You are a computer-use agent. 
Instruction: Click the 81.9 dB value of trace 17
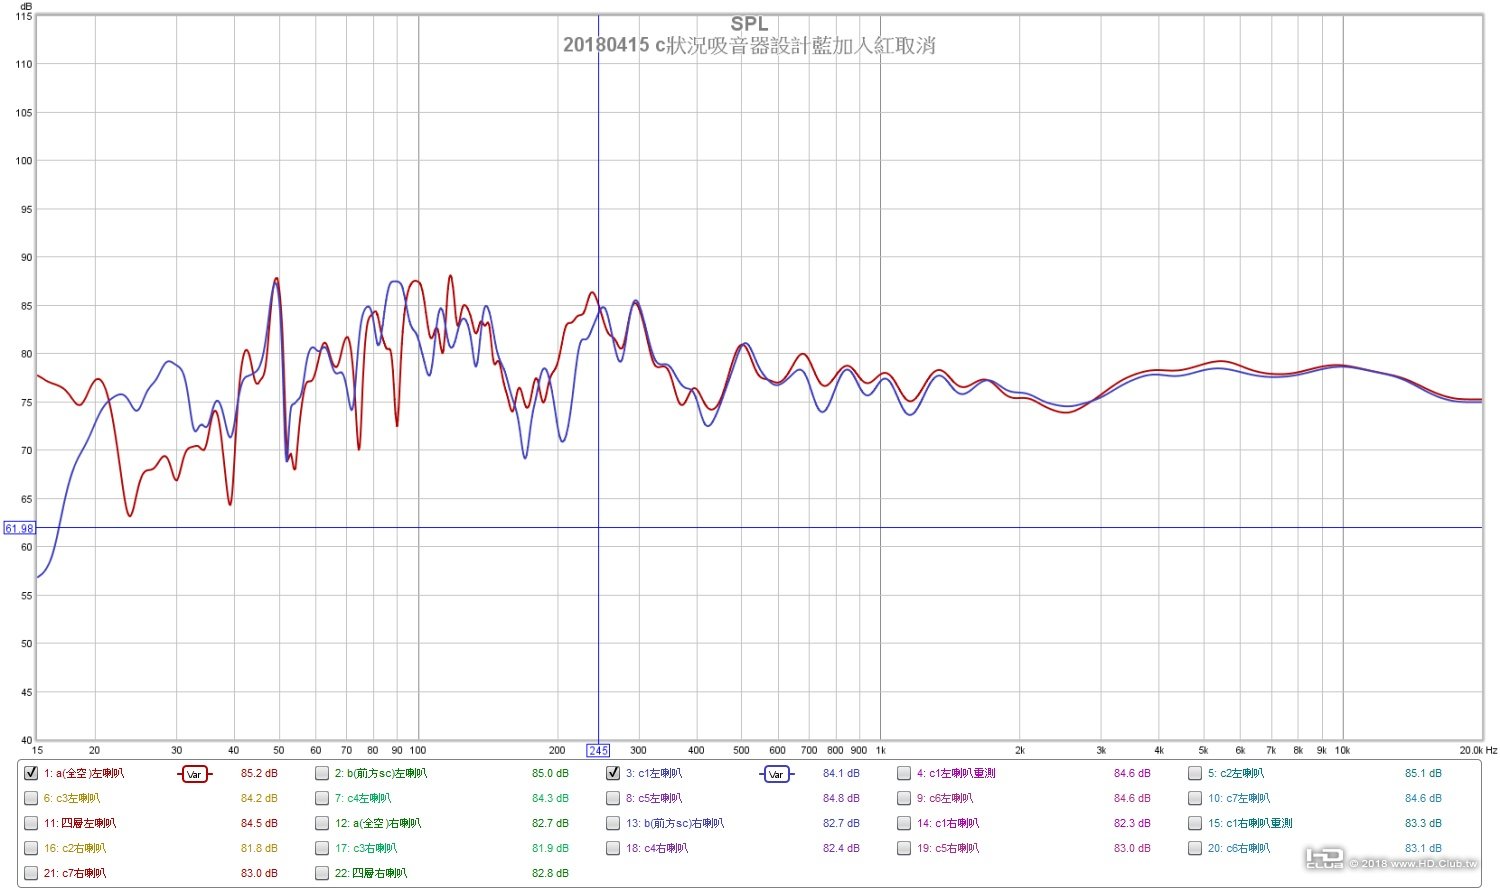[x=550, y=848]
